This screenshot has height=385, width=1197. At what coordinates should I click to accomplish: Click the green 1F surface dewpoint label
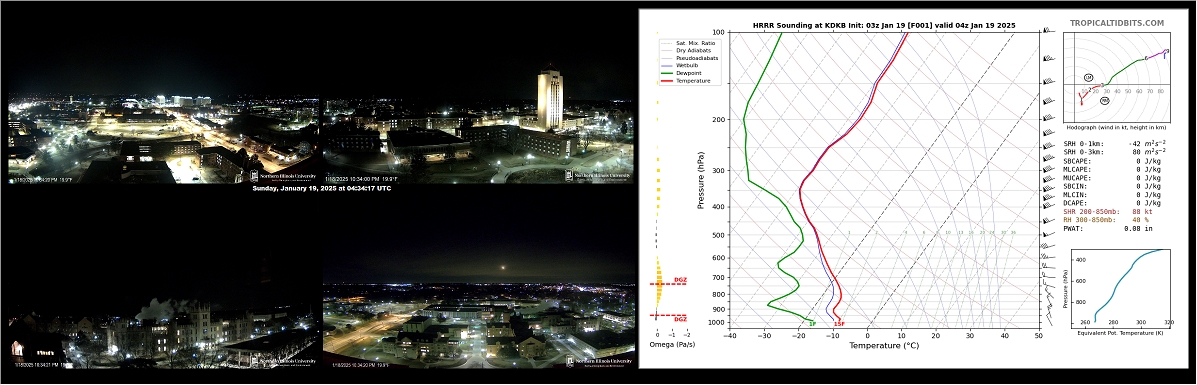[x=812, y=324]
